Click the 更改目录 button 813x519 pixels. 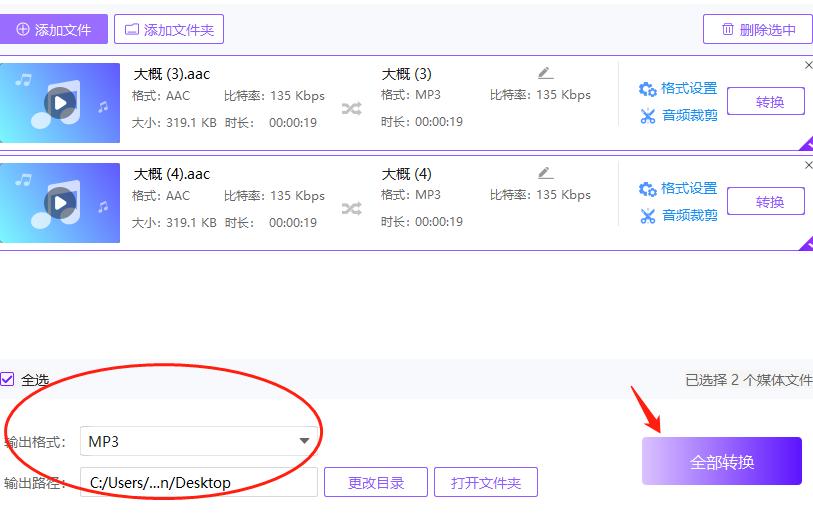click(376, 482)
